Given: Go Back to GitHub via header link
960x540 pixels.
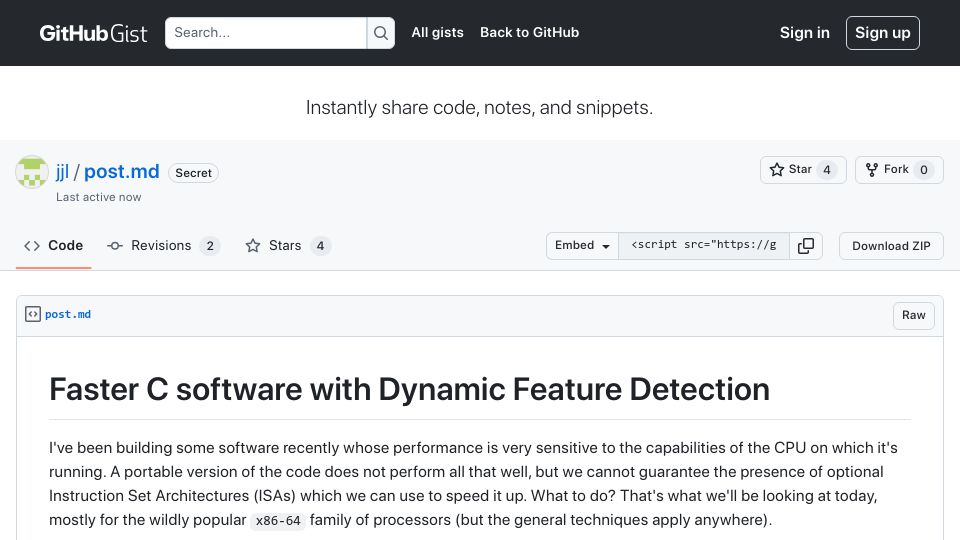Looking at the screenshot, I should [530, 32].
